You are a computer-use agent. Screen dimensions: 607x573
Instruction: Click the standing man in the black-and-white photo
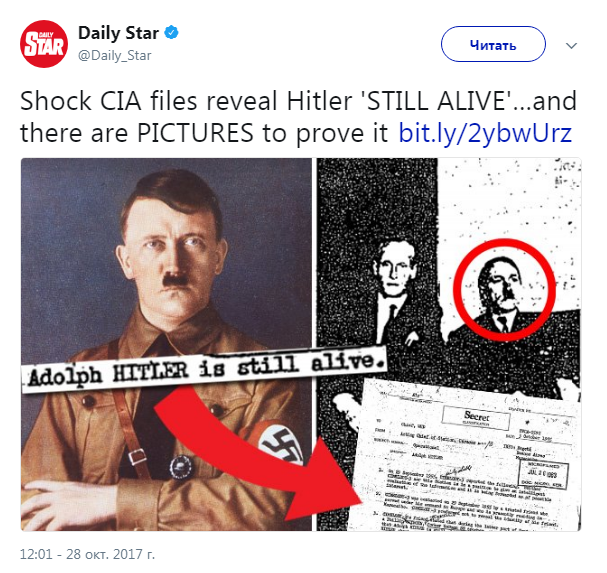pos(395,293)
